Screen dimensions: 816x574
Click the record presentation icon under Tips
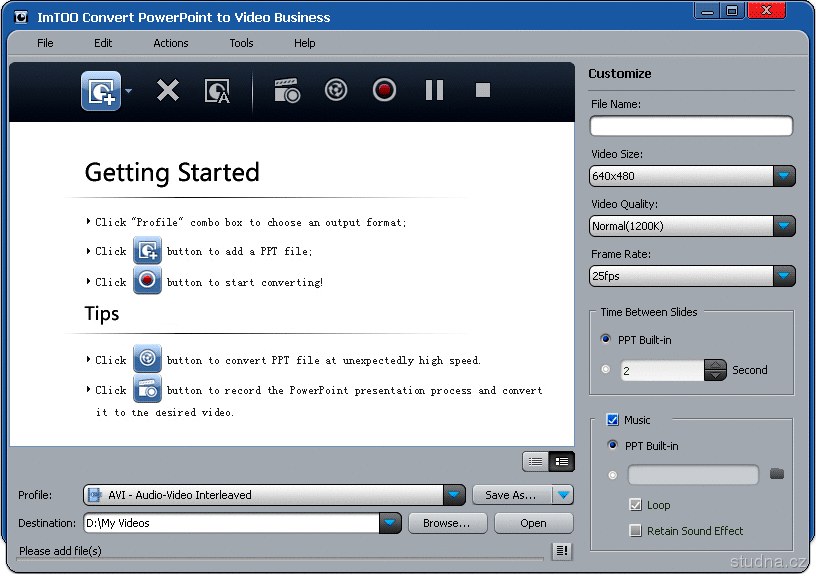coord(147,389)
